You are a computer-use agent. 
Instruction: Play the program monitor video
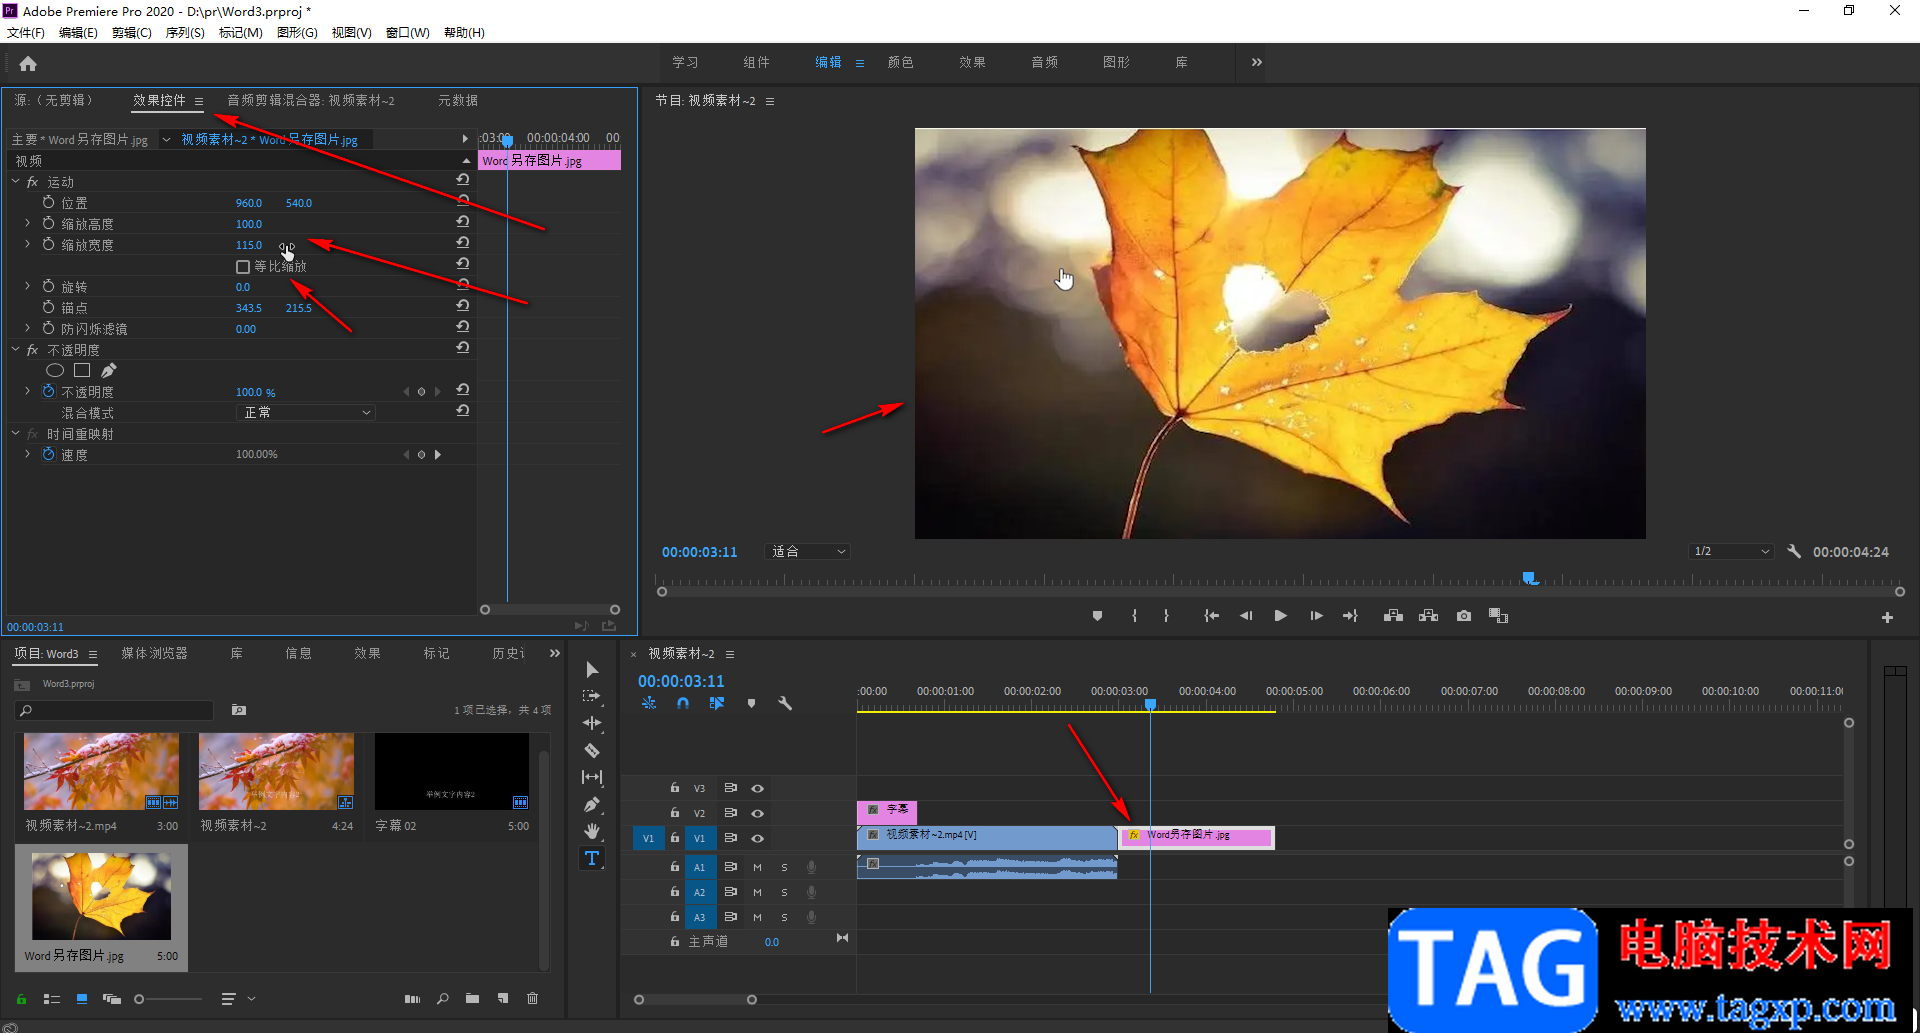(1280, 616)
